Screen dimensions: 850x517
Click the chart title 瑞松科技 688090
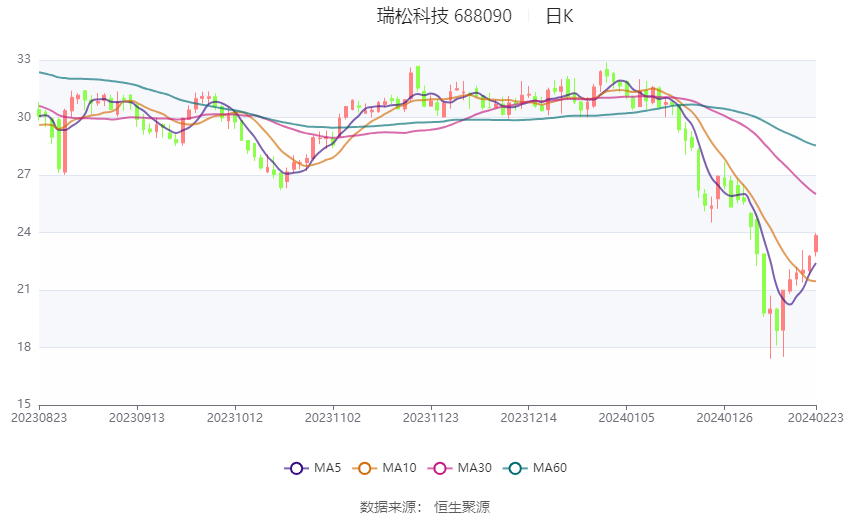click(x=444, y=16)
